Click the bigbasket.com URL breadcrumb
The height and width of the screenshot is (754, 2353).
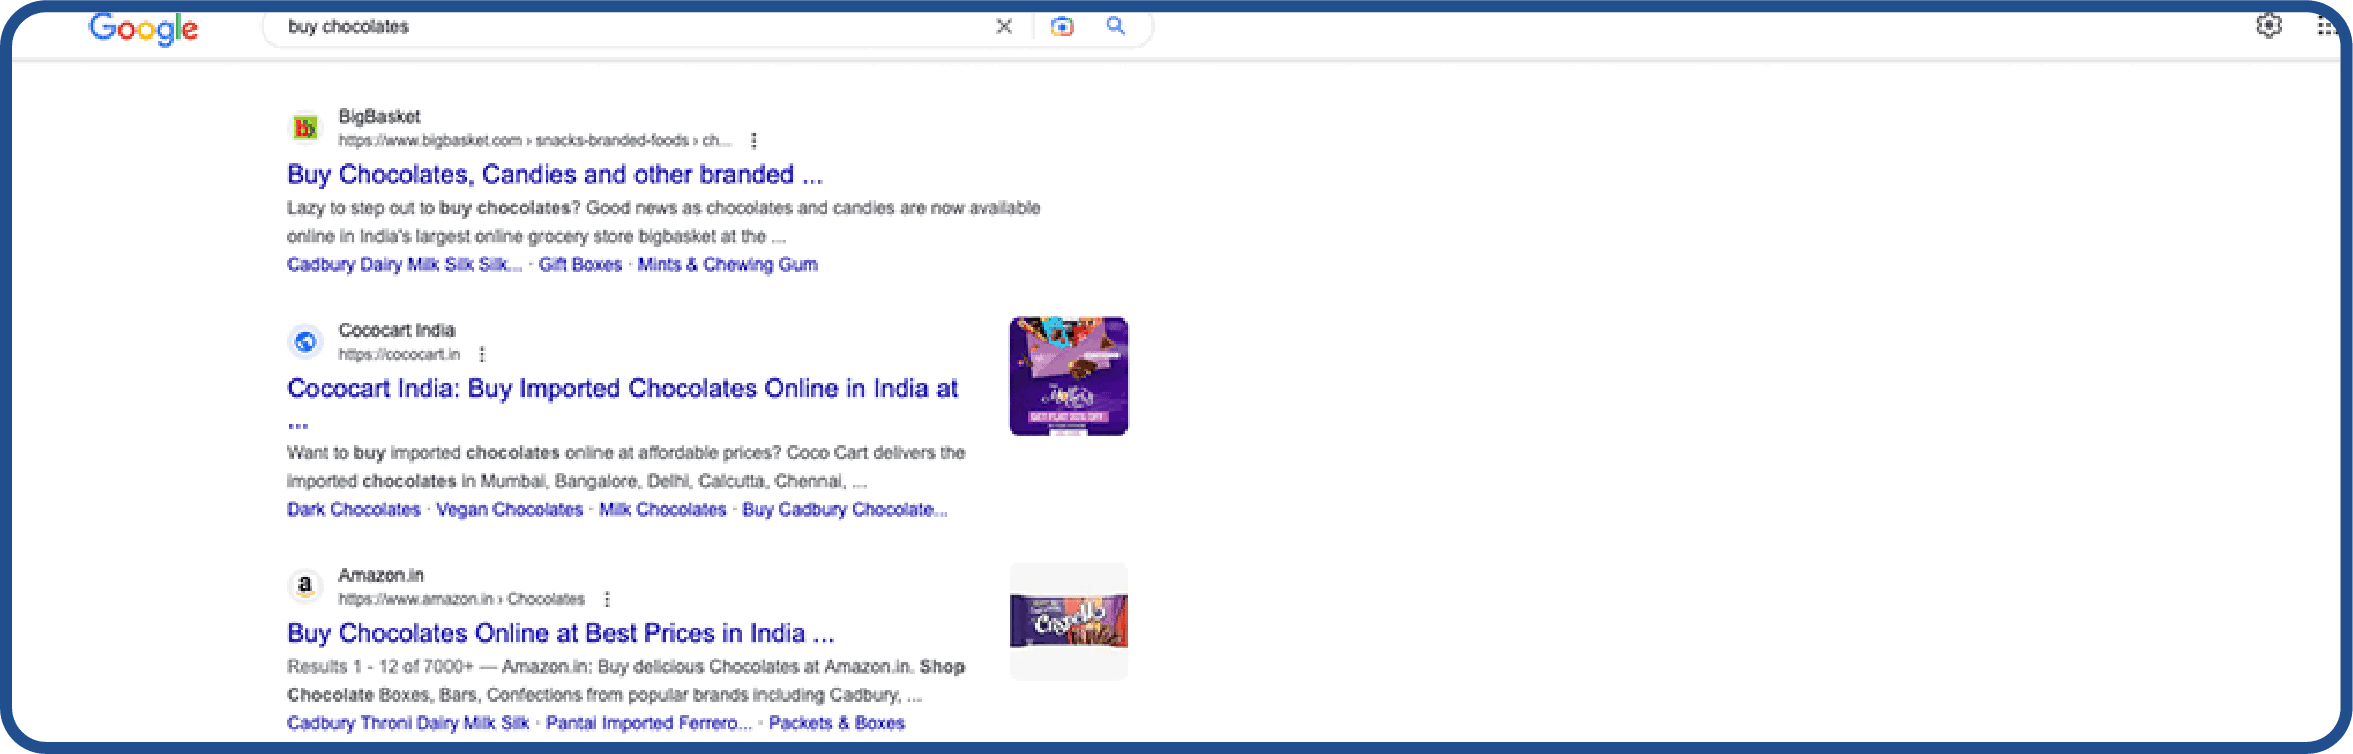point(534,140)
